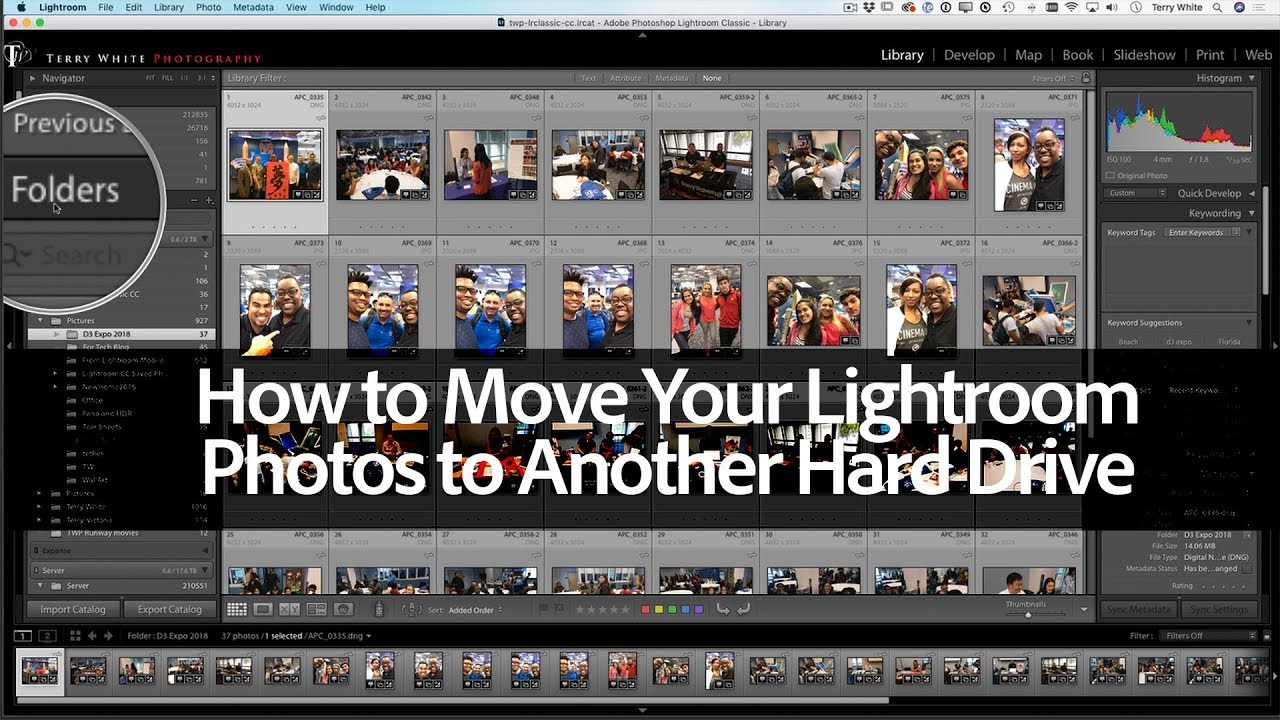Toggle the Text library filter

pos(589,78)
